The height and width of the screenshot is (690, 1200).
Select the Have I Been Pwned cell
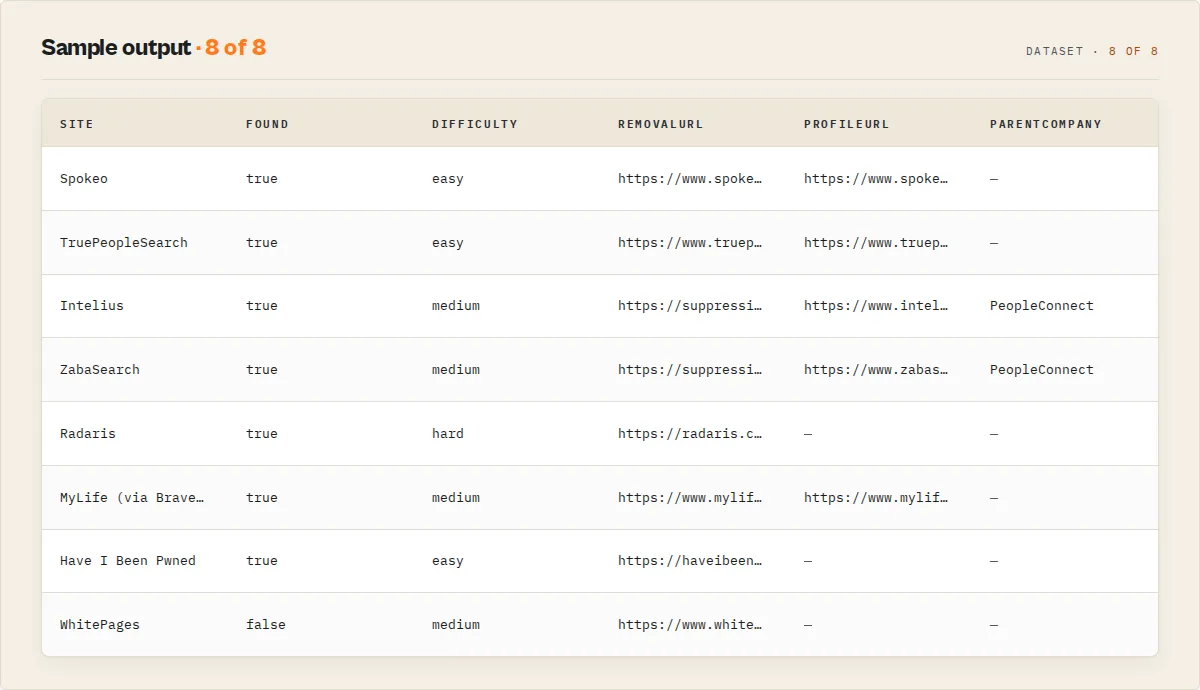coord(128,561)
